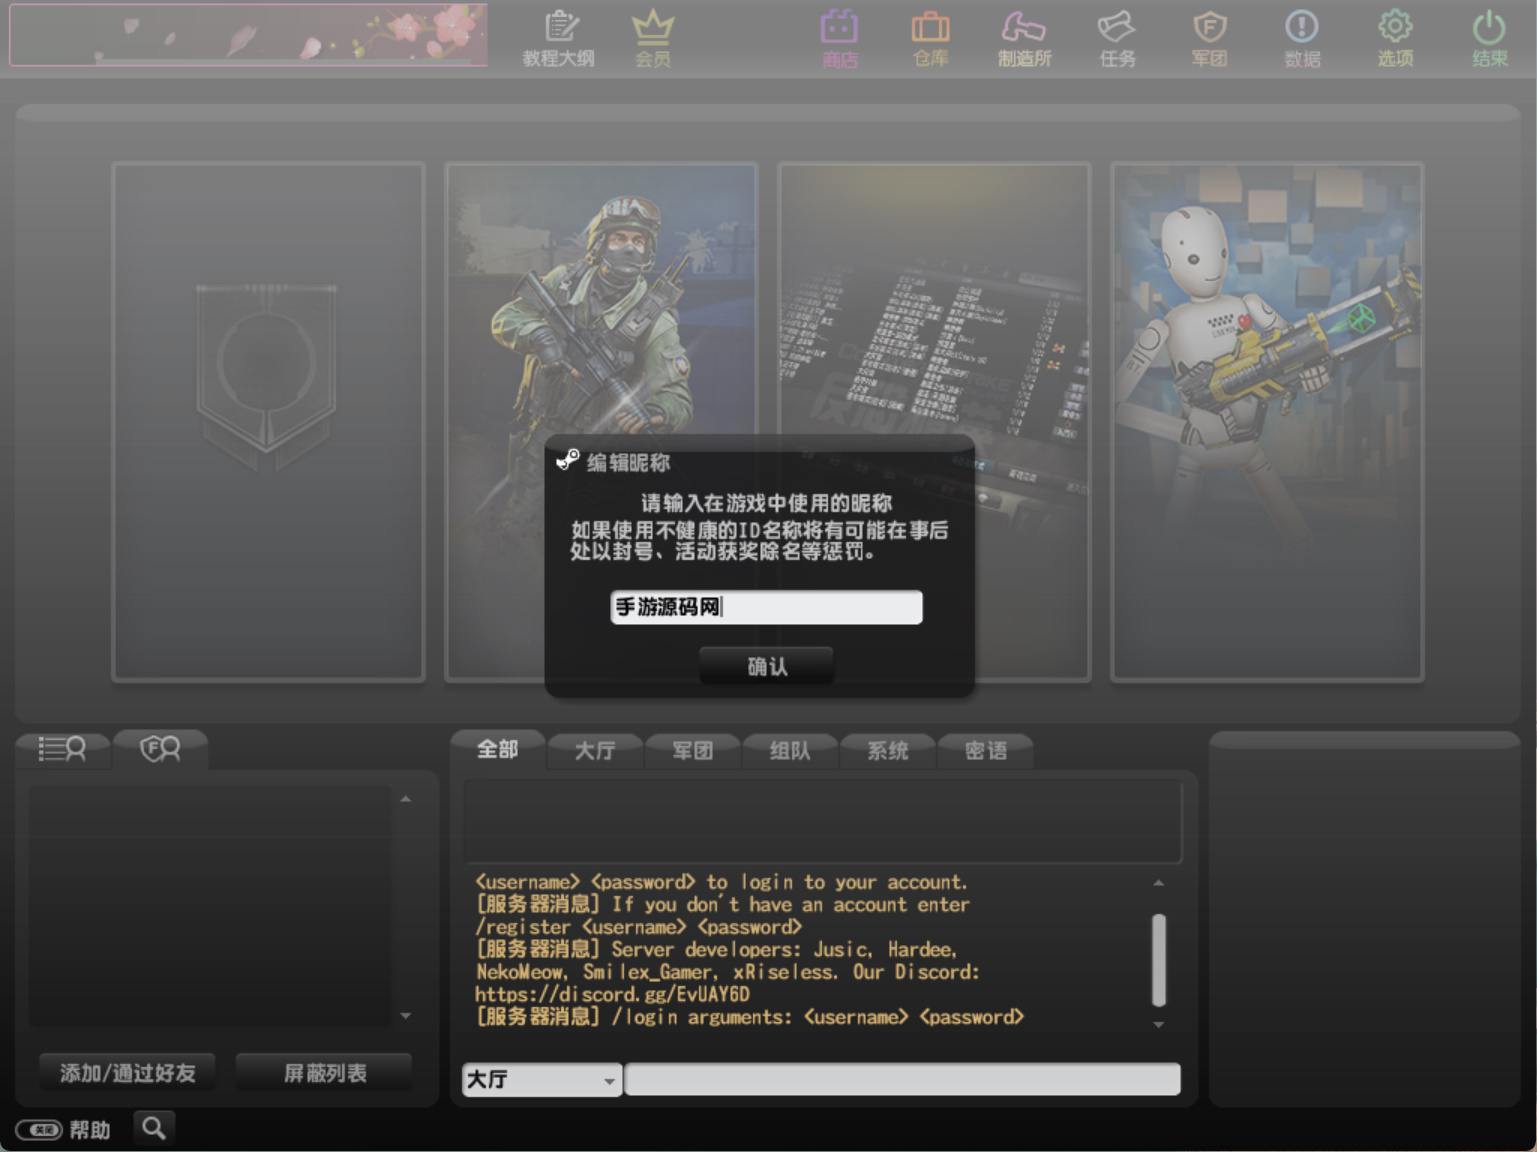
Task: Click the friends list scroll down arrow
Action: coord(405,1016)
